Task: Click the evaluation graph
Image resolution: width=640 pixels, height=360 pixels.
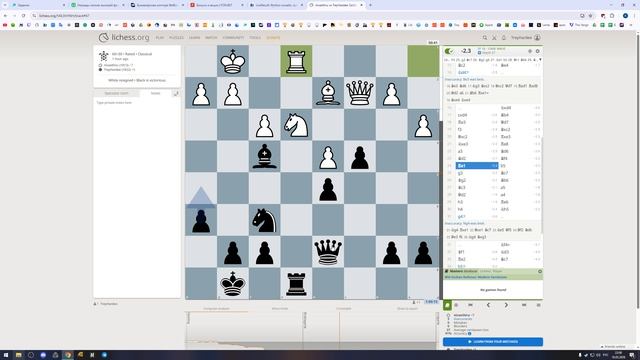Action: [x=312, y=331]
